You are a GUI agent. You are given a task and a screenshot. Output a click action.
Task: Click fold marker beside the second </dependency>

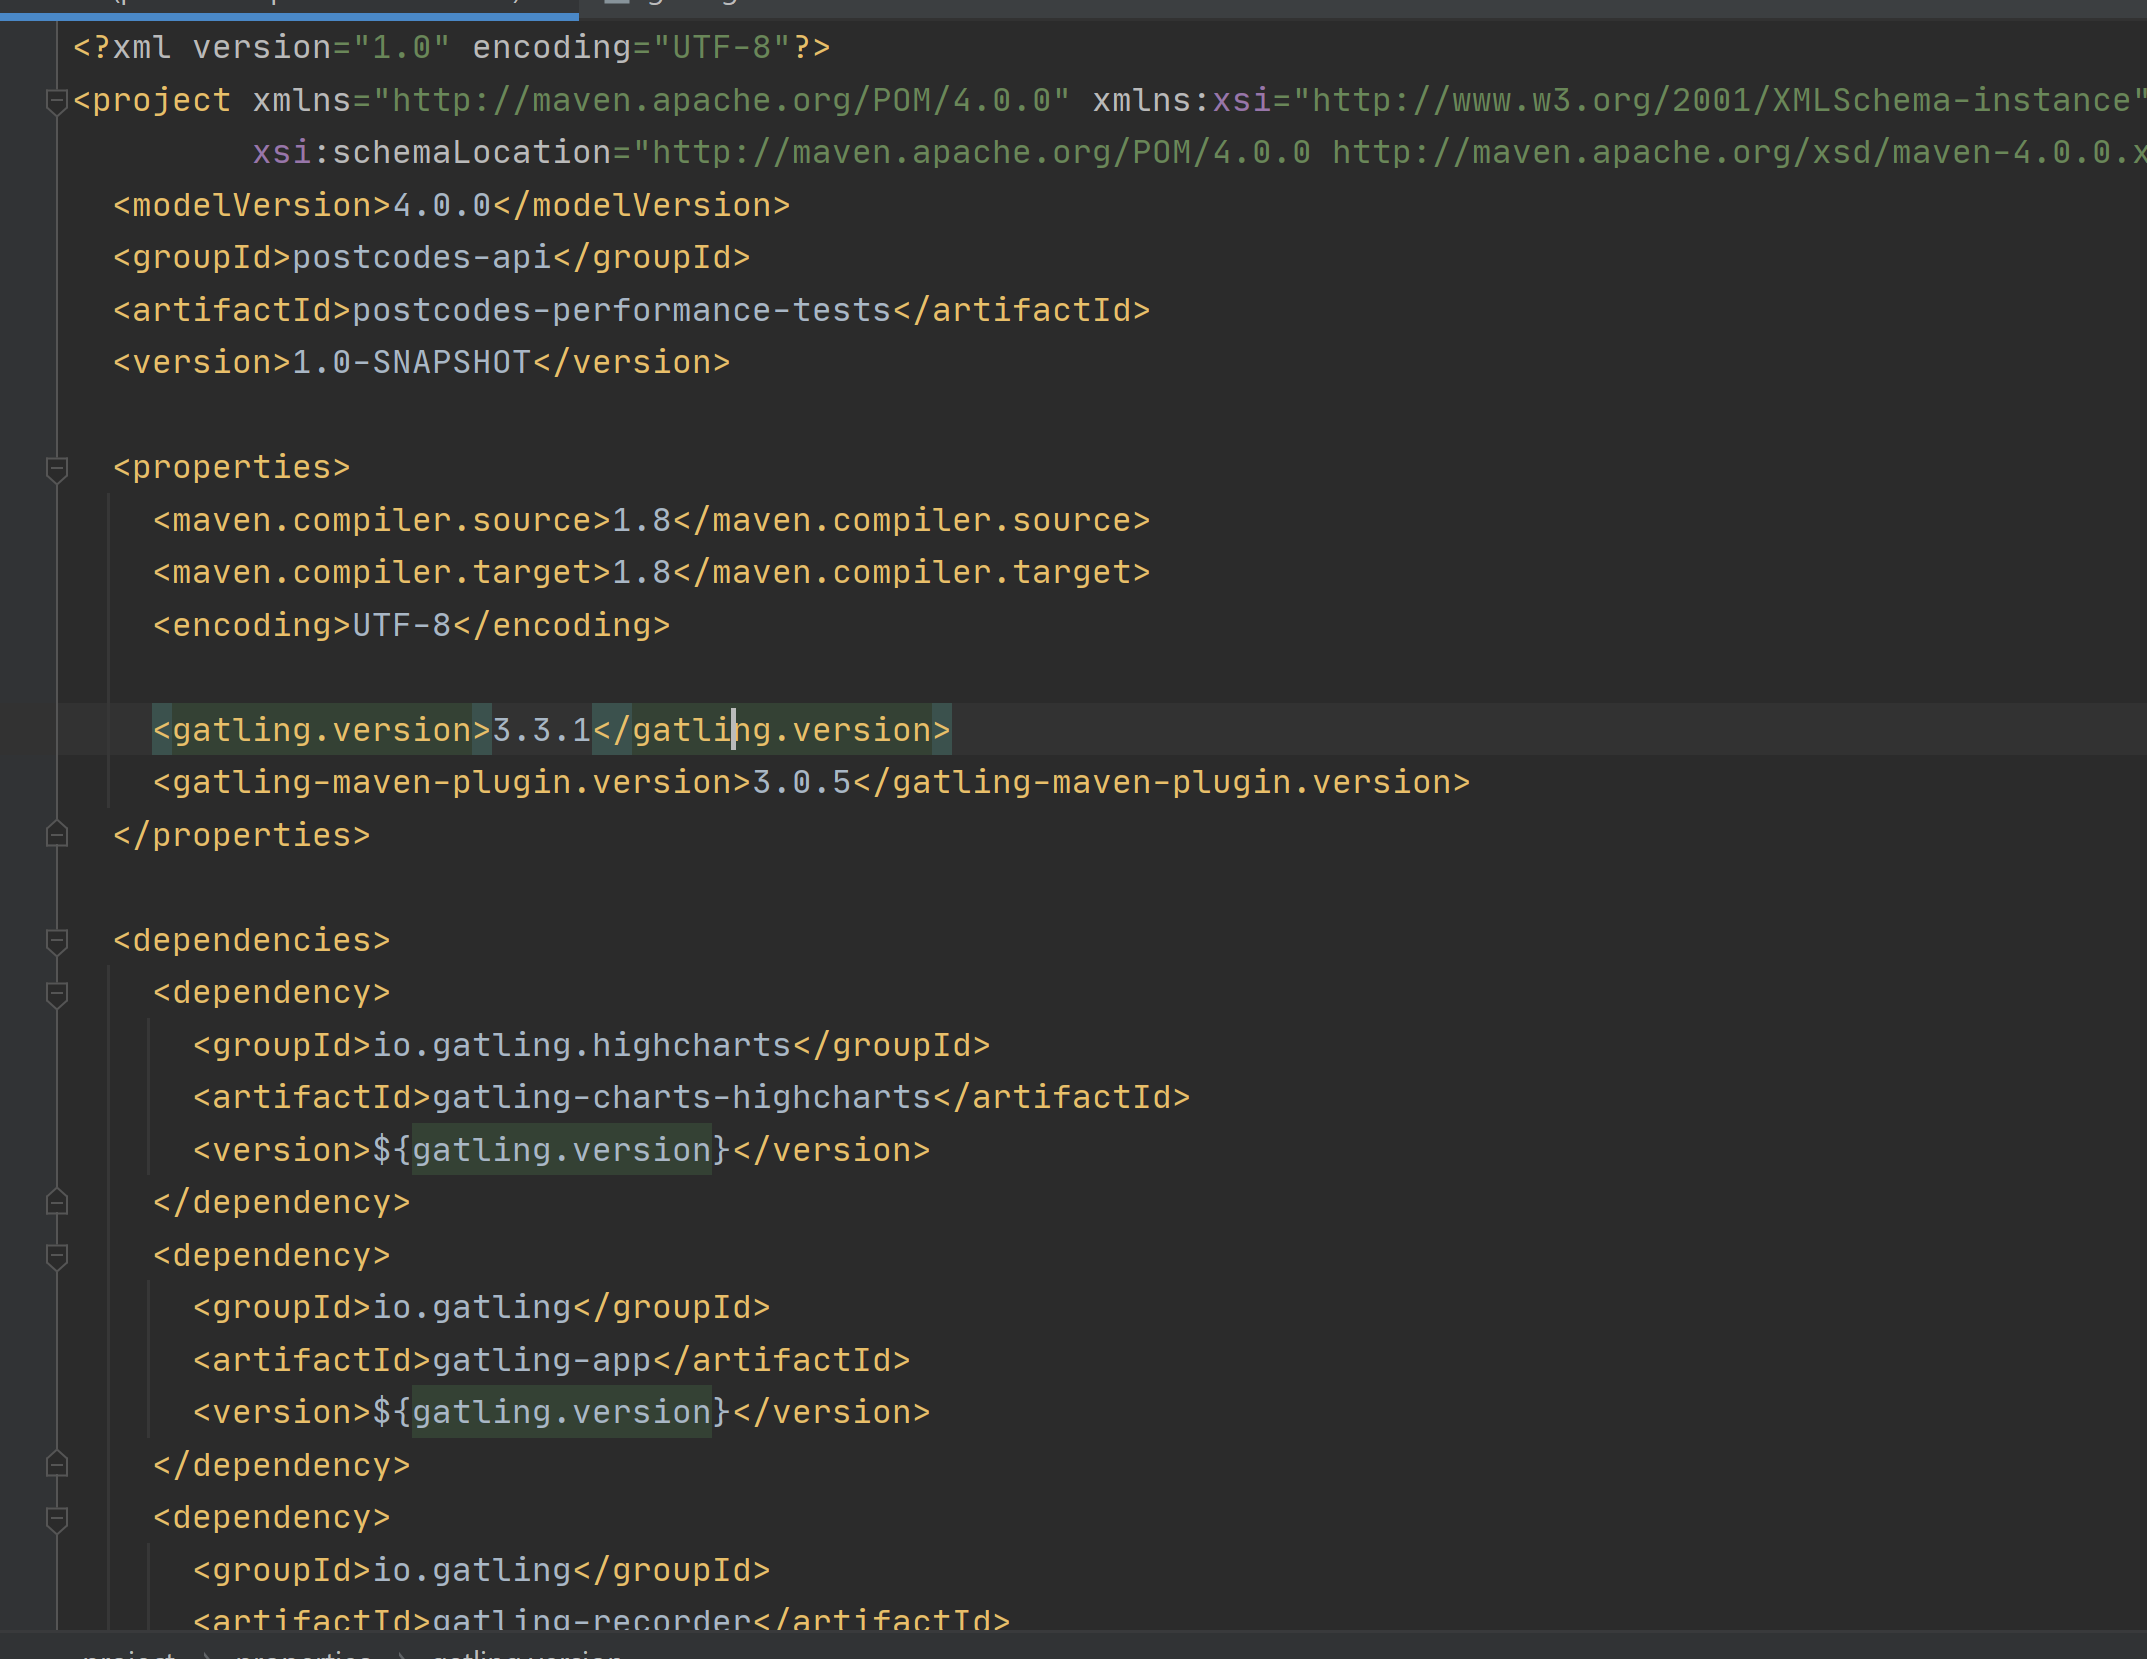pyautogui.click(x=56, y=1464)
